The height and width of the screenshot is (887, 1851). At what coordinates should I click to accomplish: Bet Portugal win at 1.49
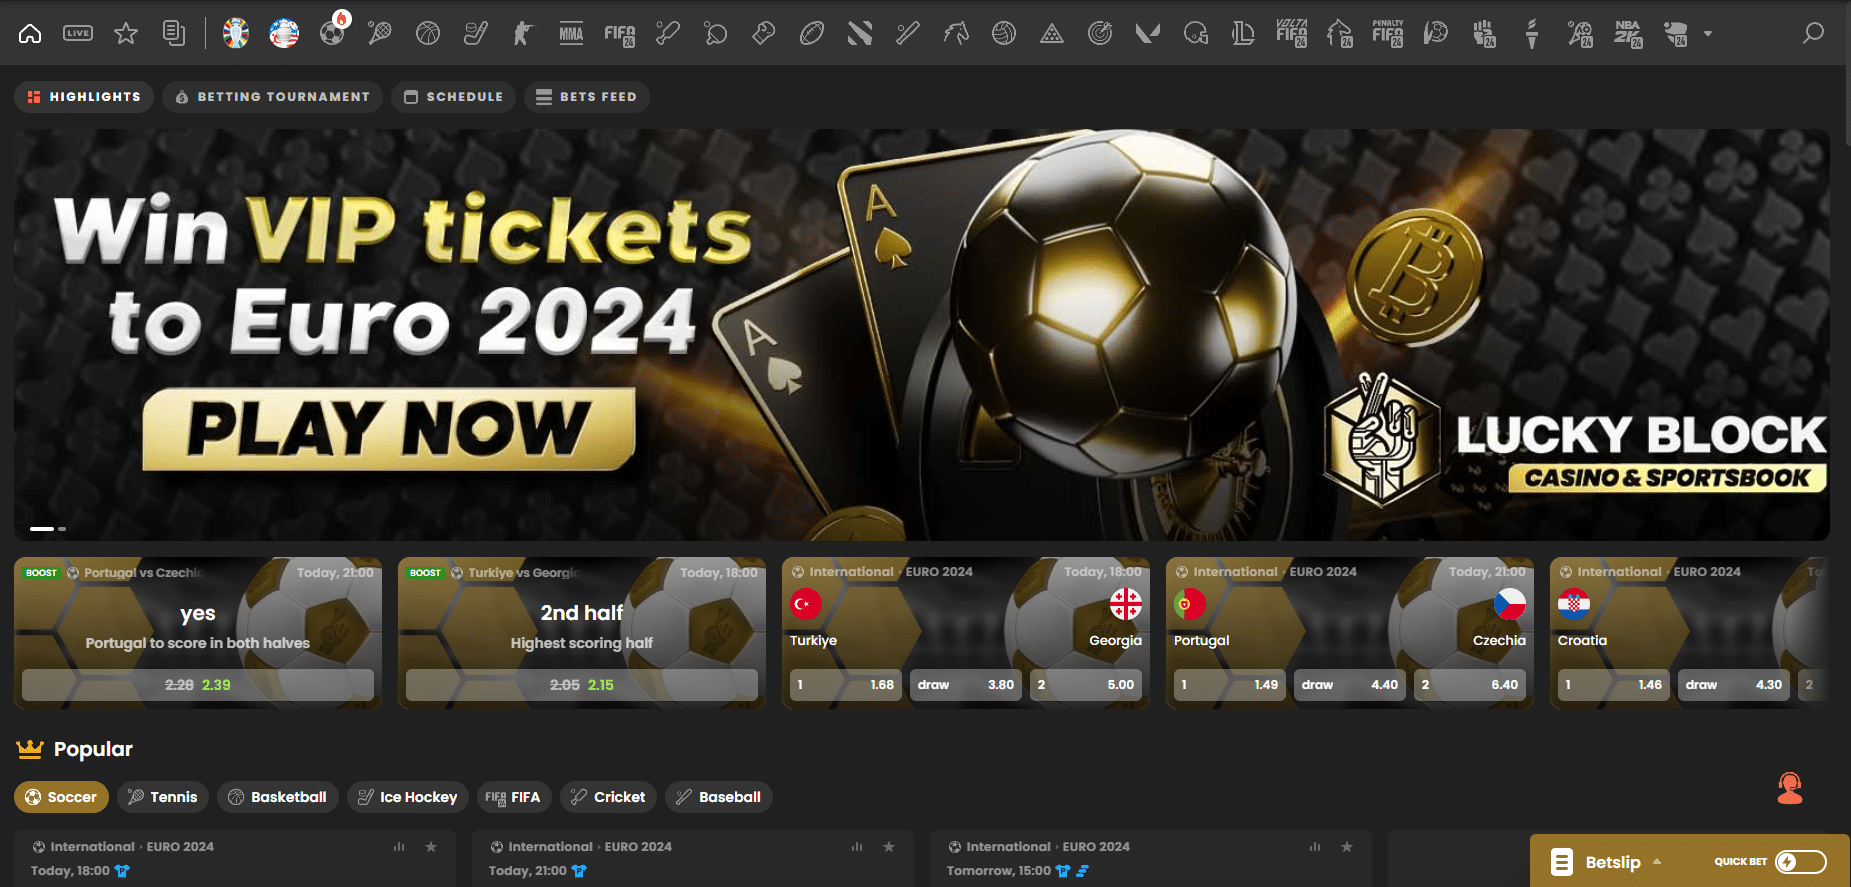[x=1230, y=685]
